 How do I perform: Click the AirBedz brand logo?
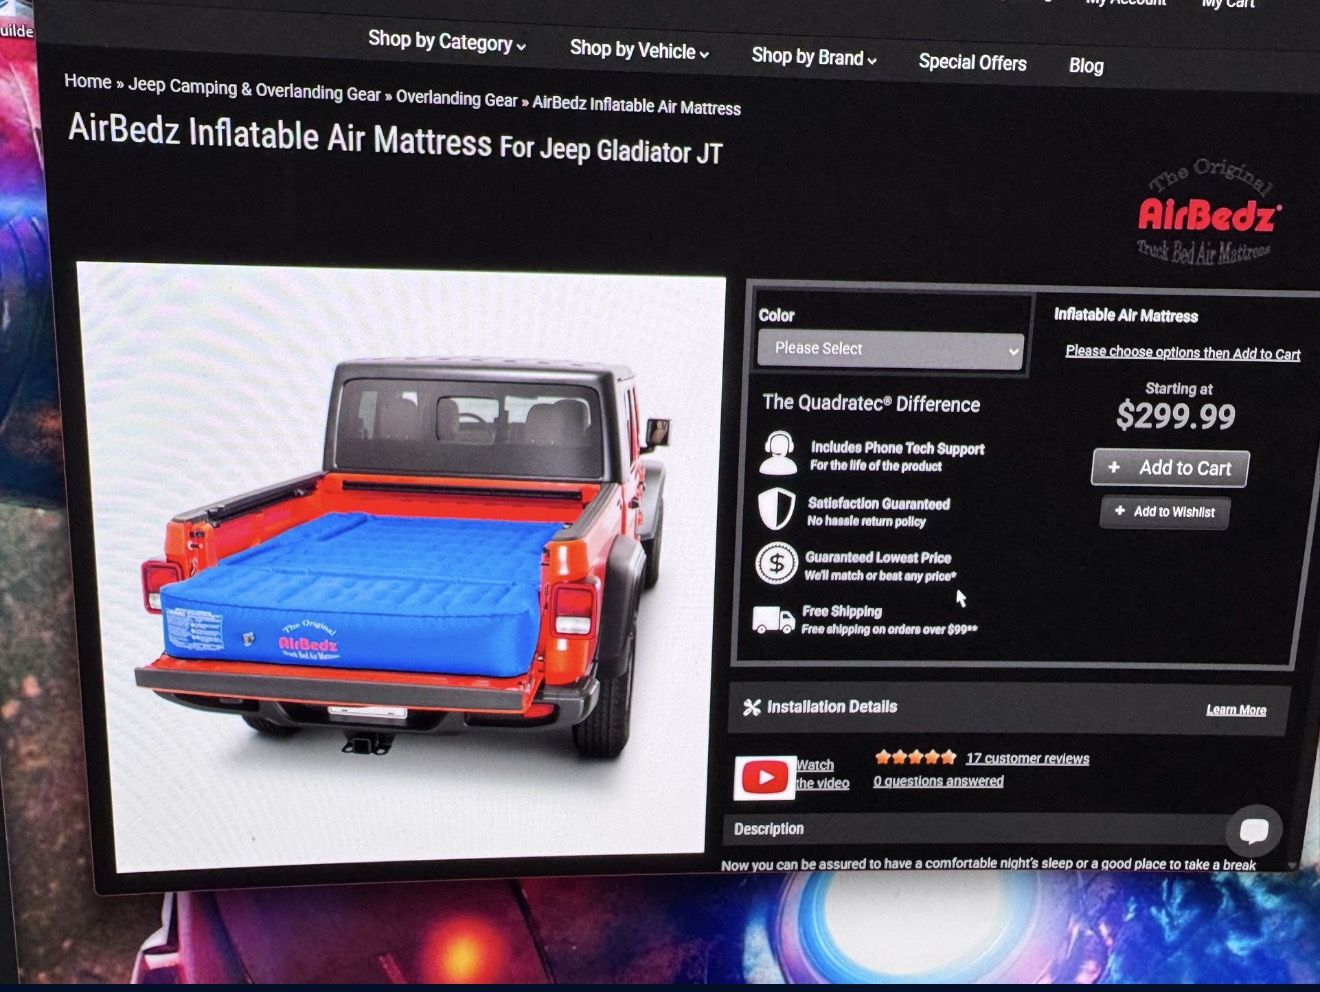tap(1207, 214)
